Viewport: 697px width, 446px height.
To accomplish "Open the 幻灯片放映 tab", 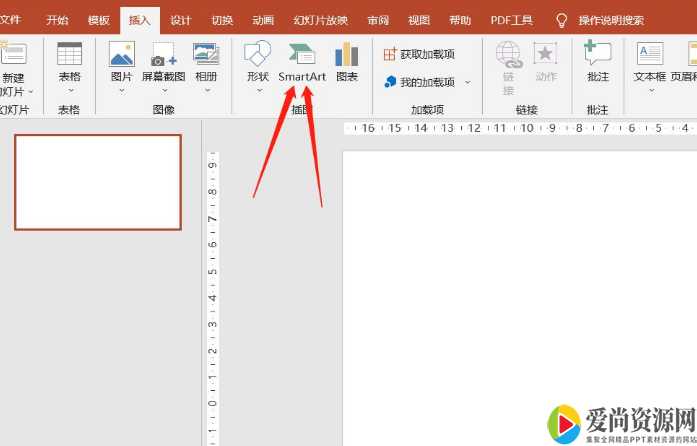I will coord(321,20).
